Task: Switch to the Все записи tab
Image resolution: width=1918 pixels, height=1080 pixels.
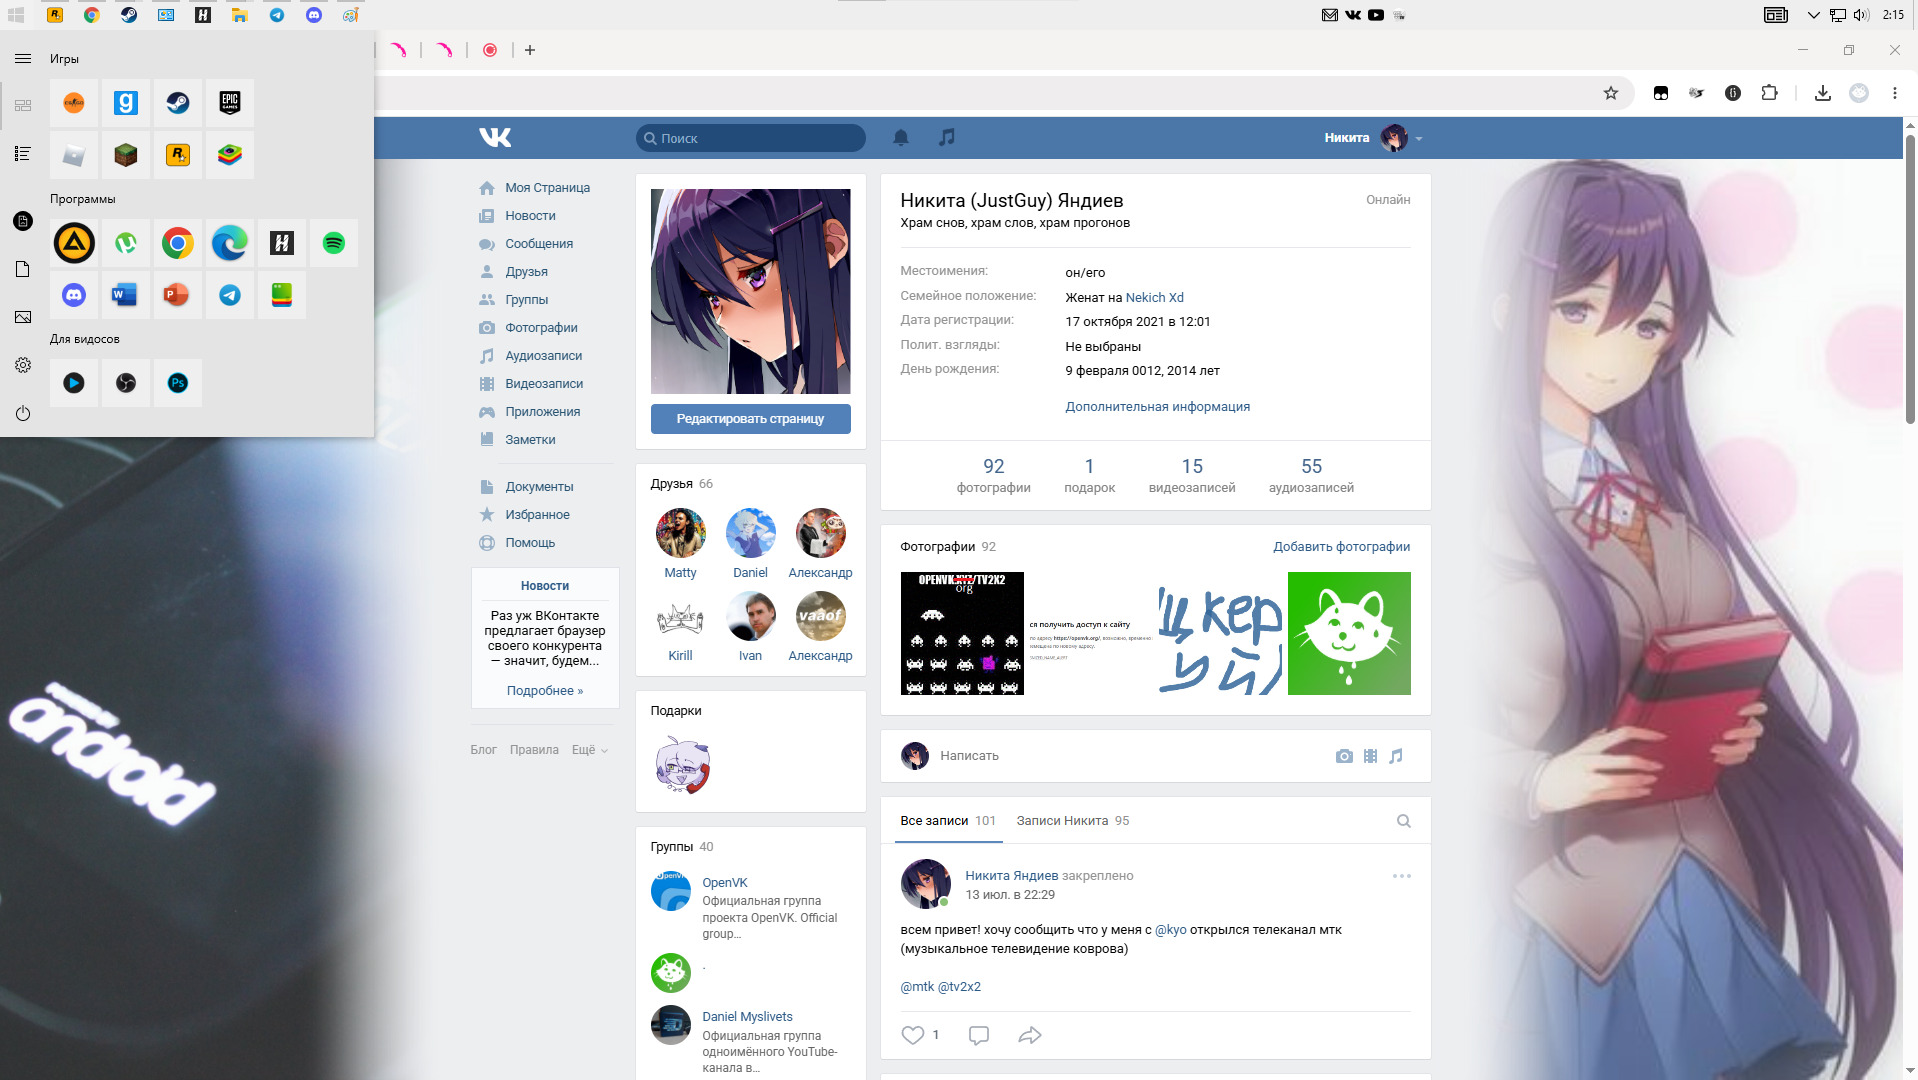Action: (947, 821)
